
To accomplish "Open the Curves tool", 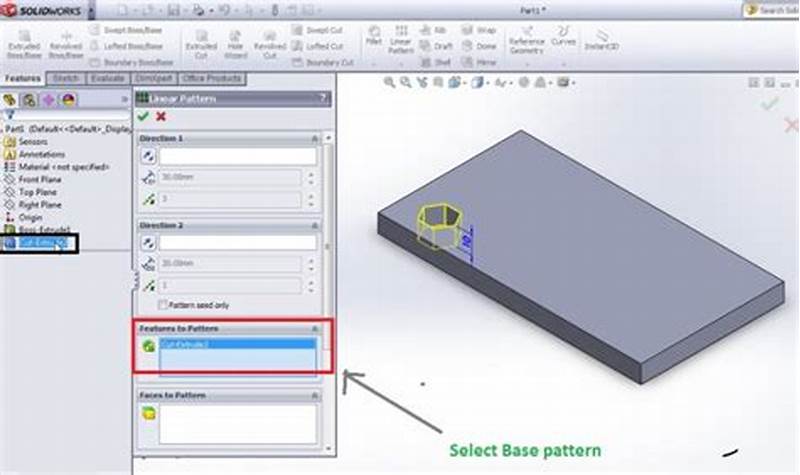I will pyautogui.click(x=564, y=36).
